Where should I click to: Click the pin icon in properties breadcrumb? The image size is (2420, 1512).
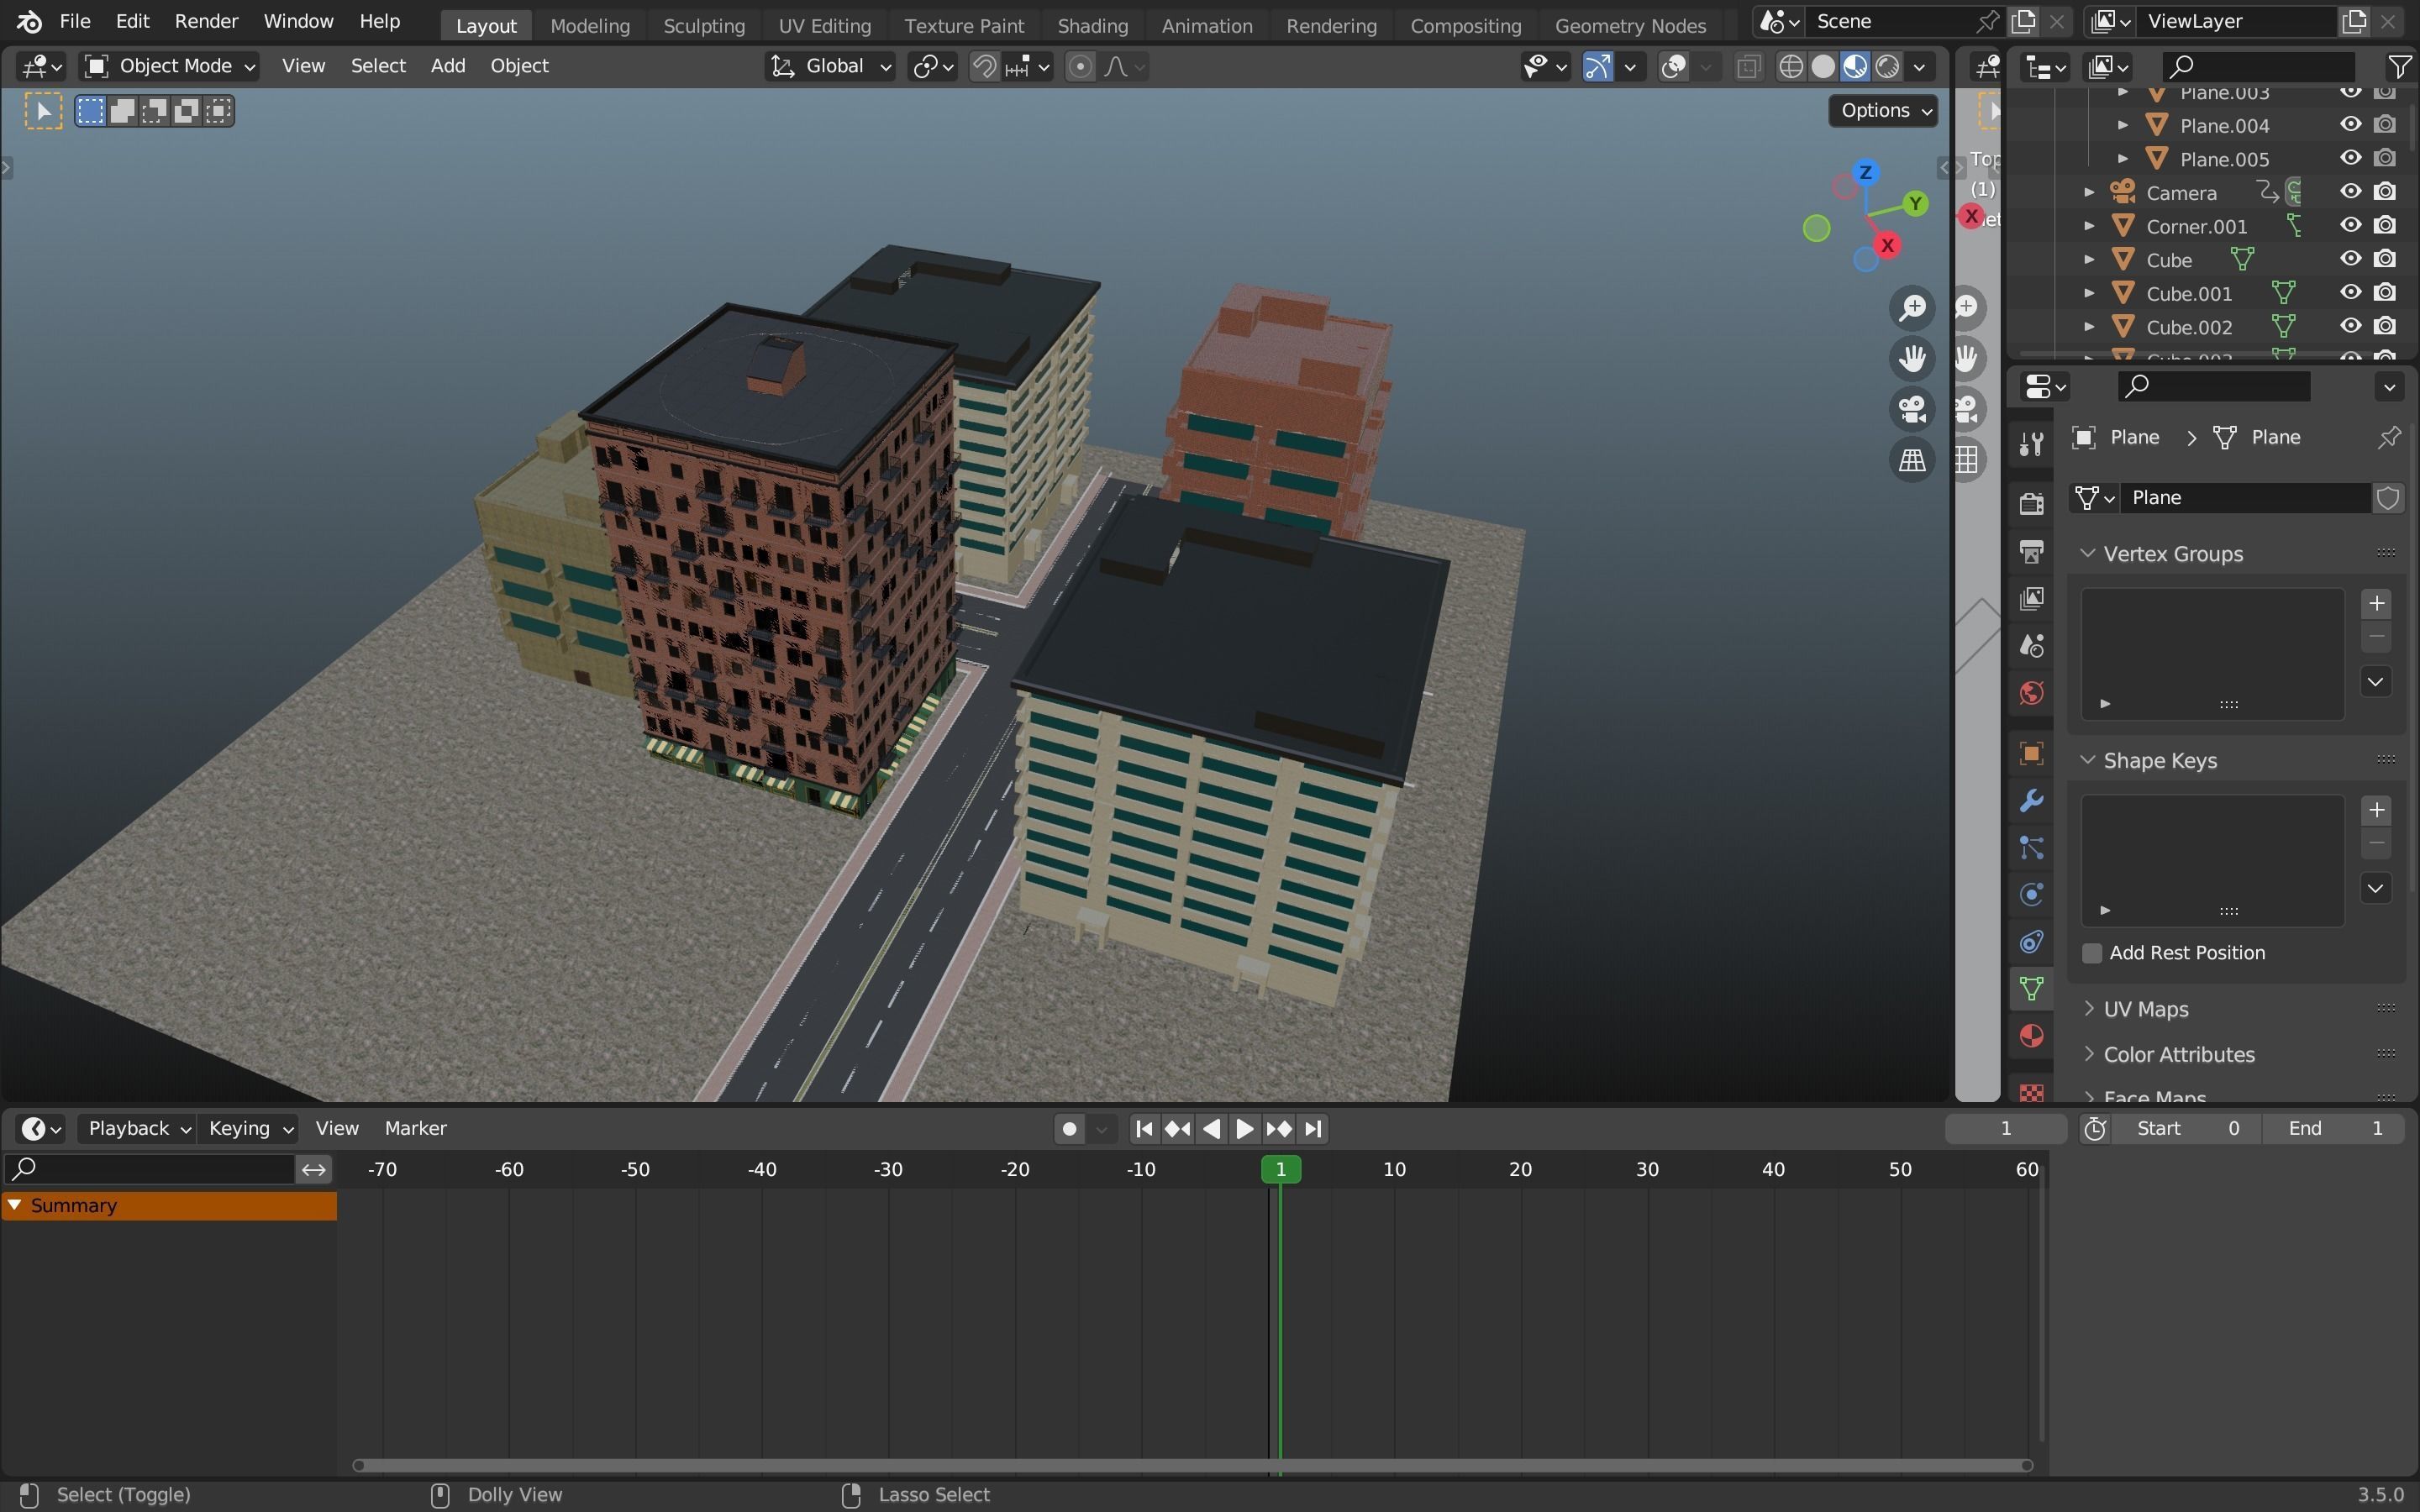2389,437
